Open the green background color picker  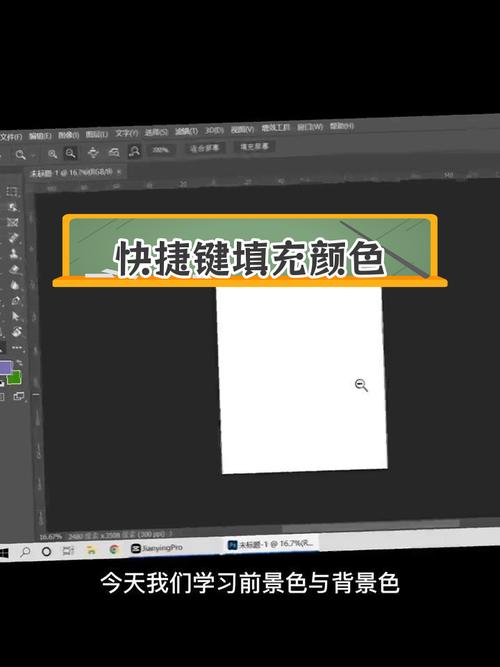click(x=14, y=377)
